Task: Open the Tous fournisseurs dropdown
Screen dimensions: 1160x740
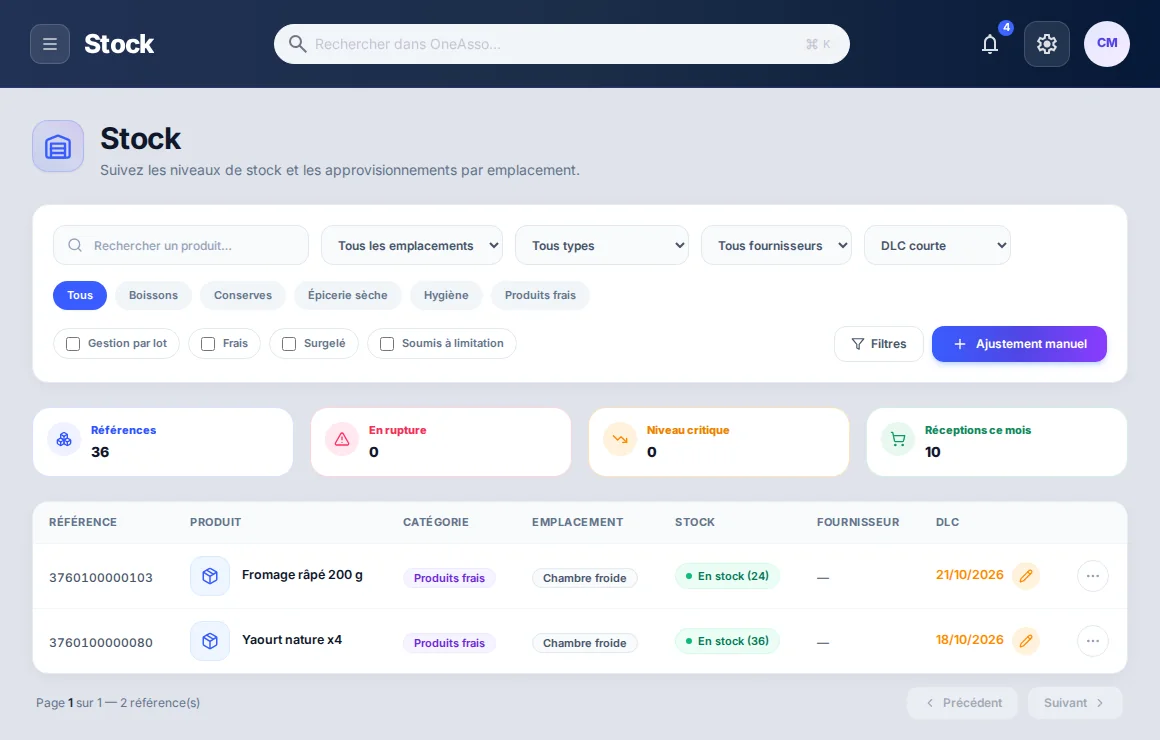Action: tap(777, 245)
